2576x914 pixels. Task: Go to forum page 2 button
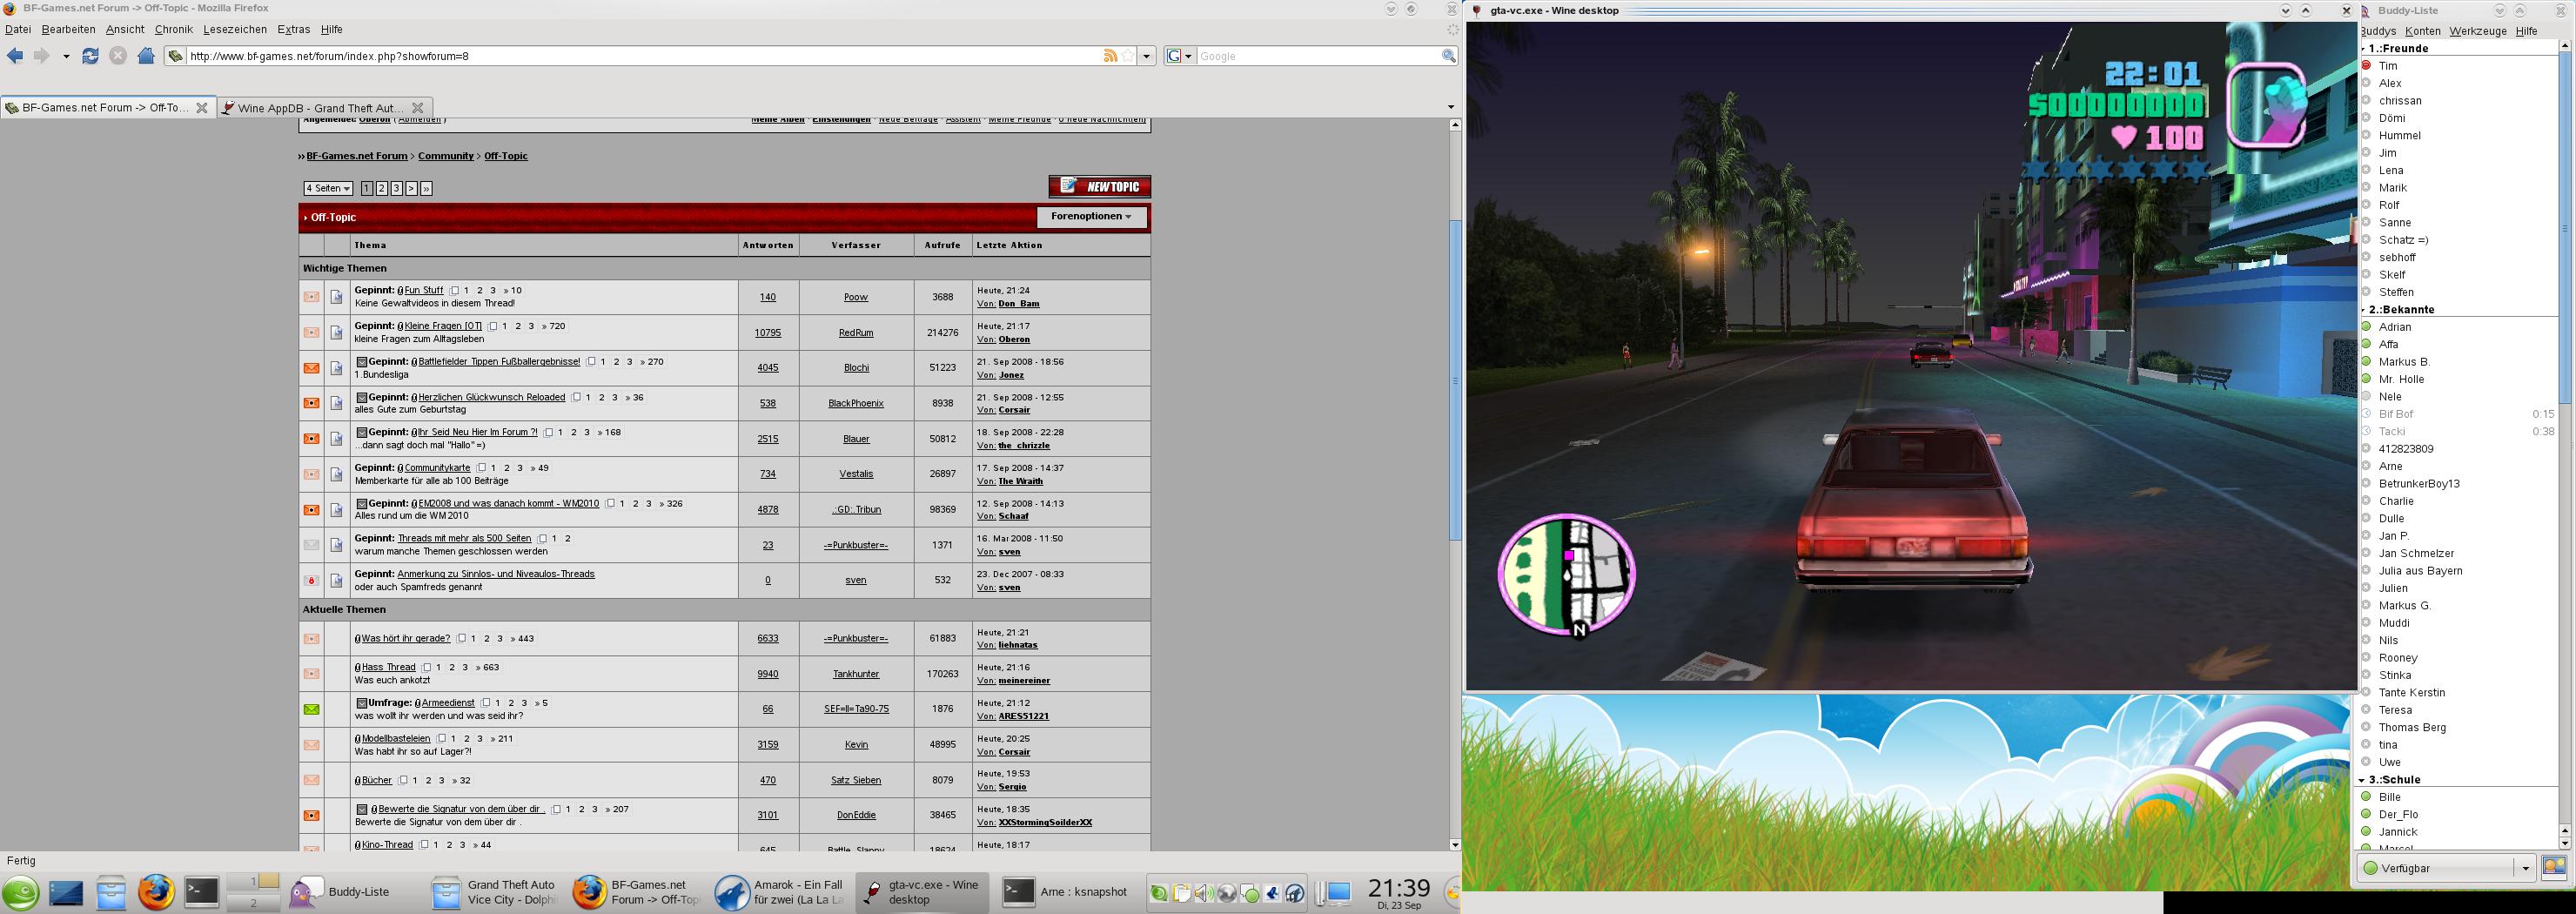coord(382,188)
